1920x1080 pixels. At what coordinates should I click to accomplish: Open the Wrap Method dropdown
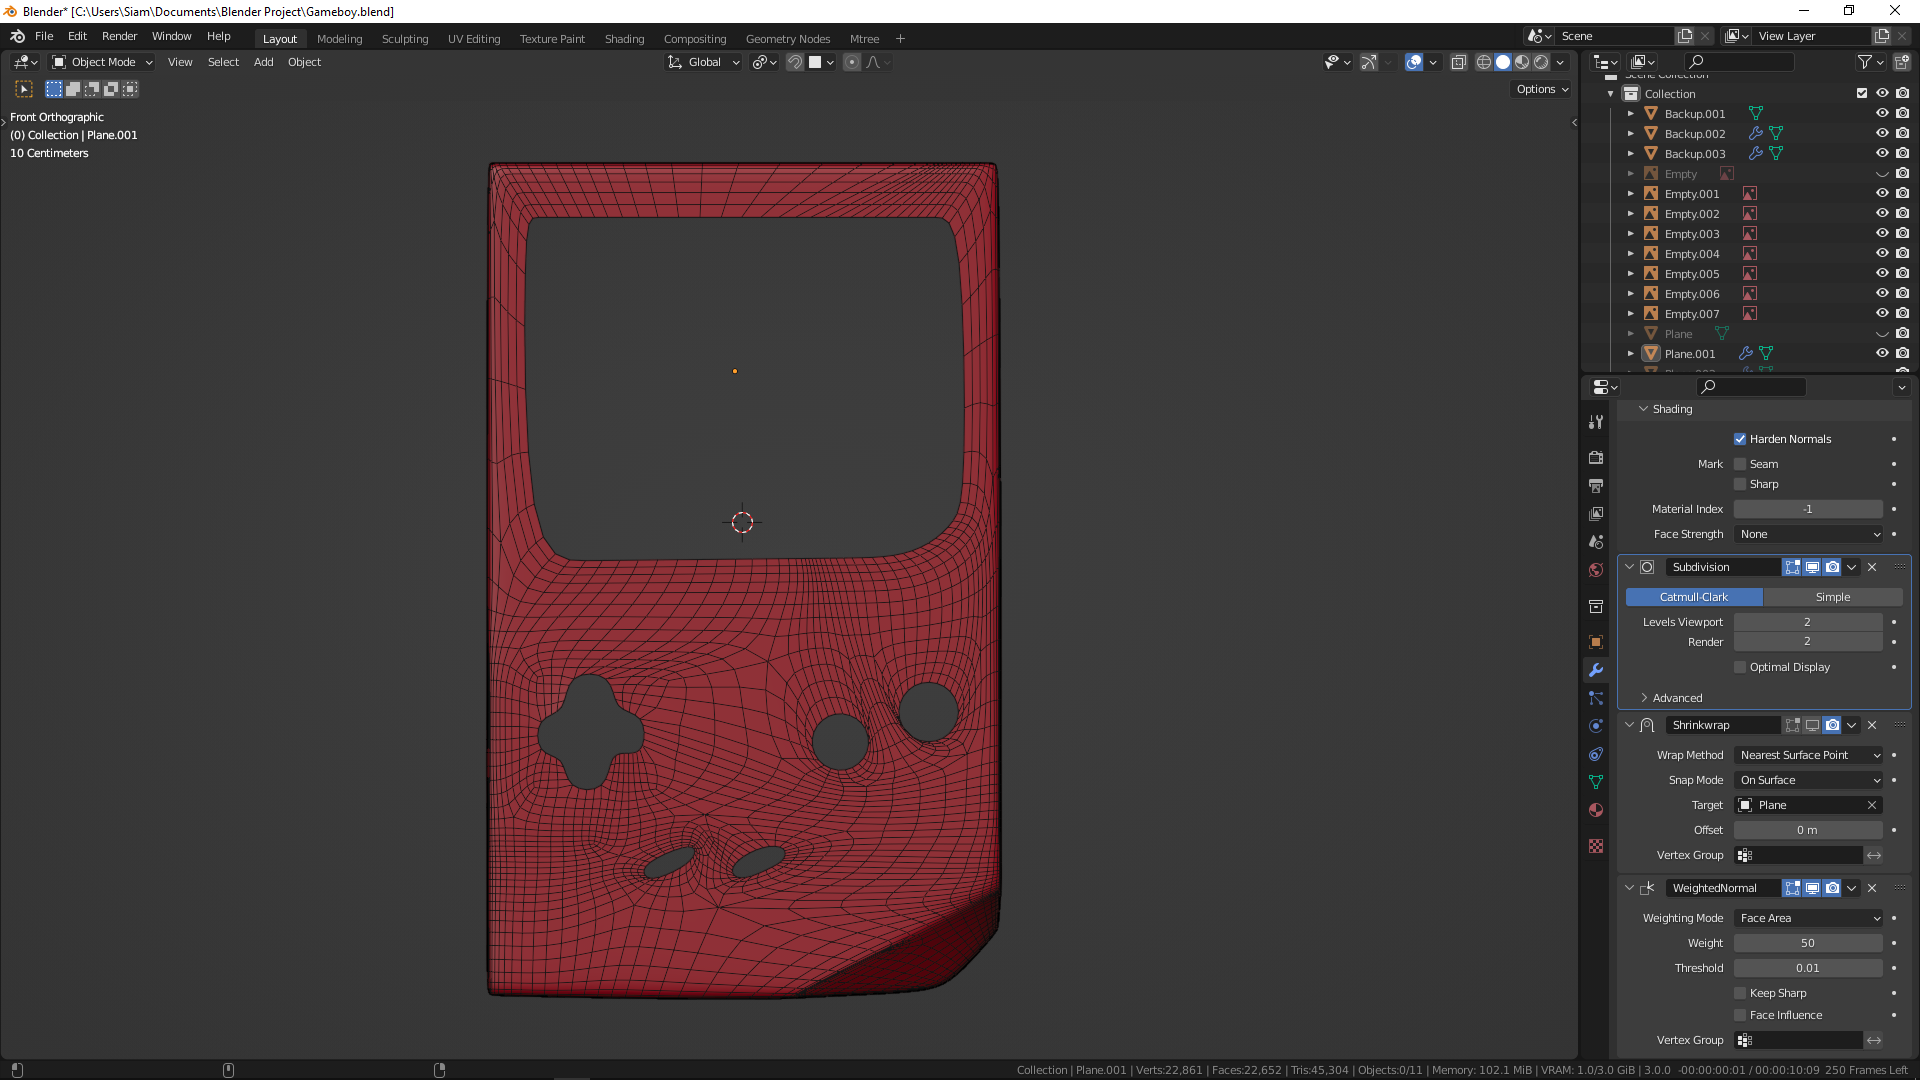click(1808, 755)
